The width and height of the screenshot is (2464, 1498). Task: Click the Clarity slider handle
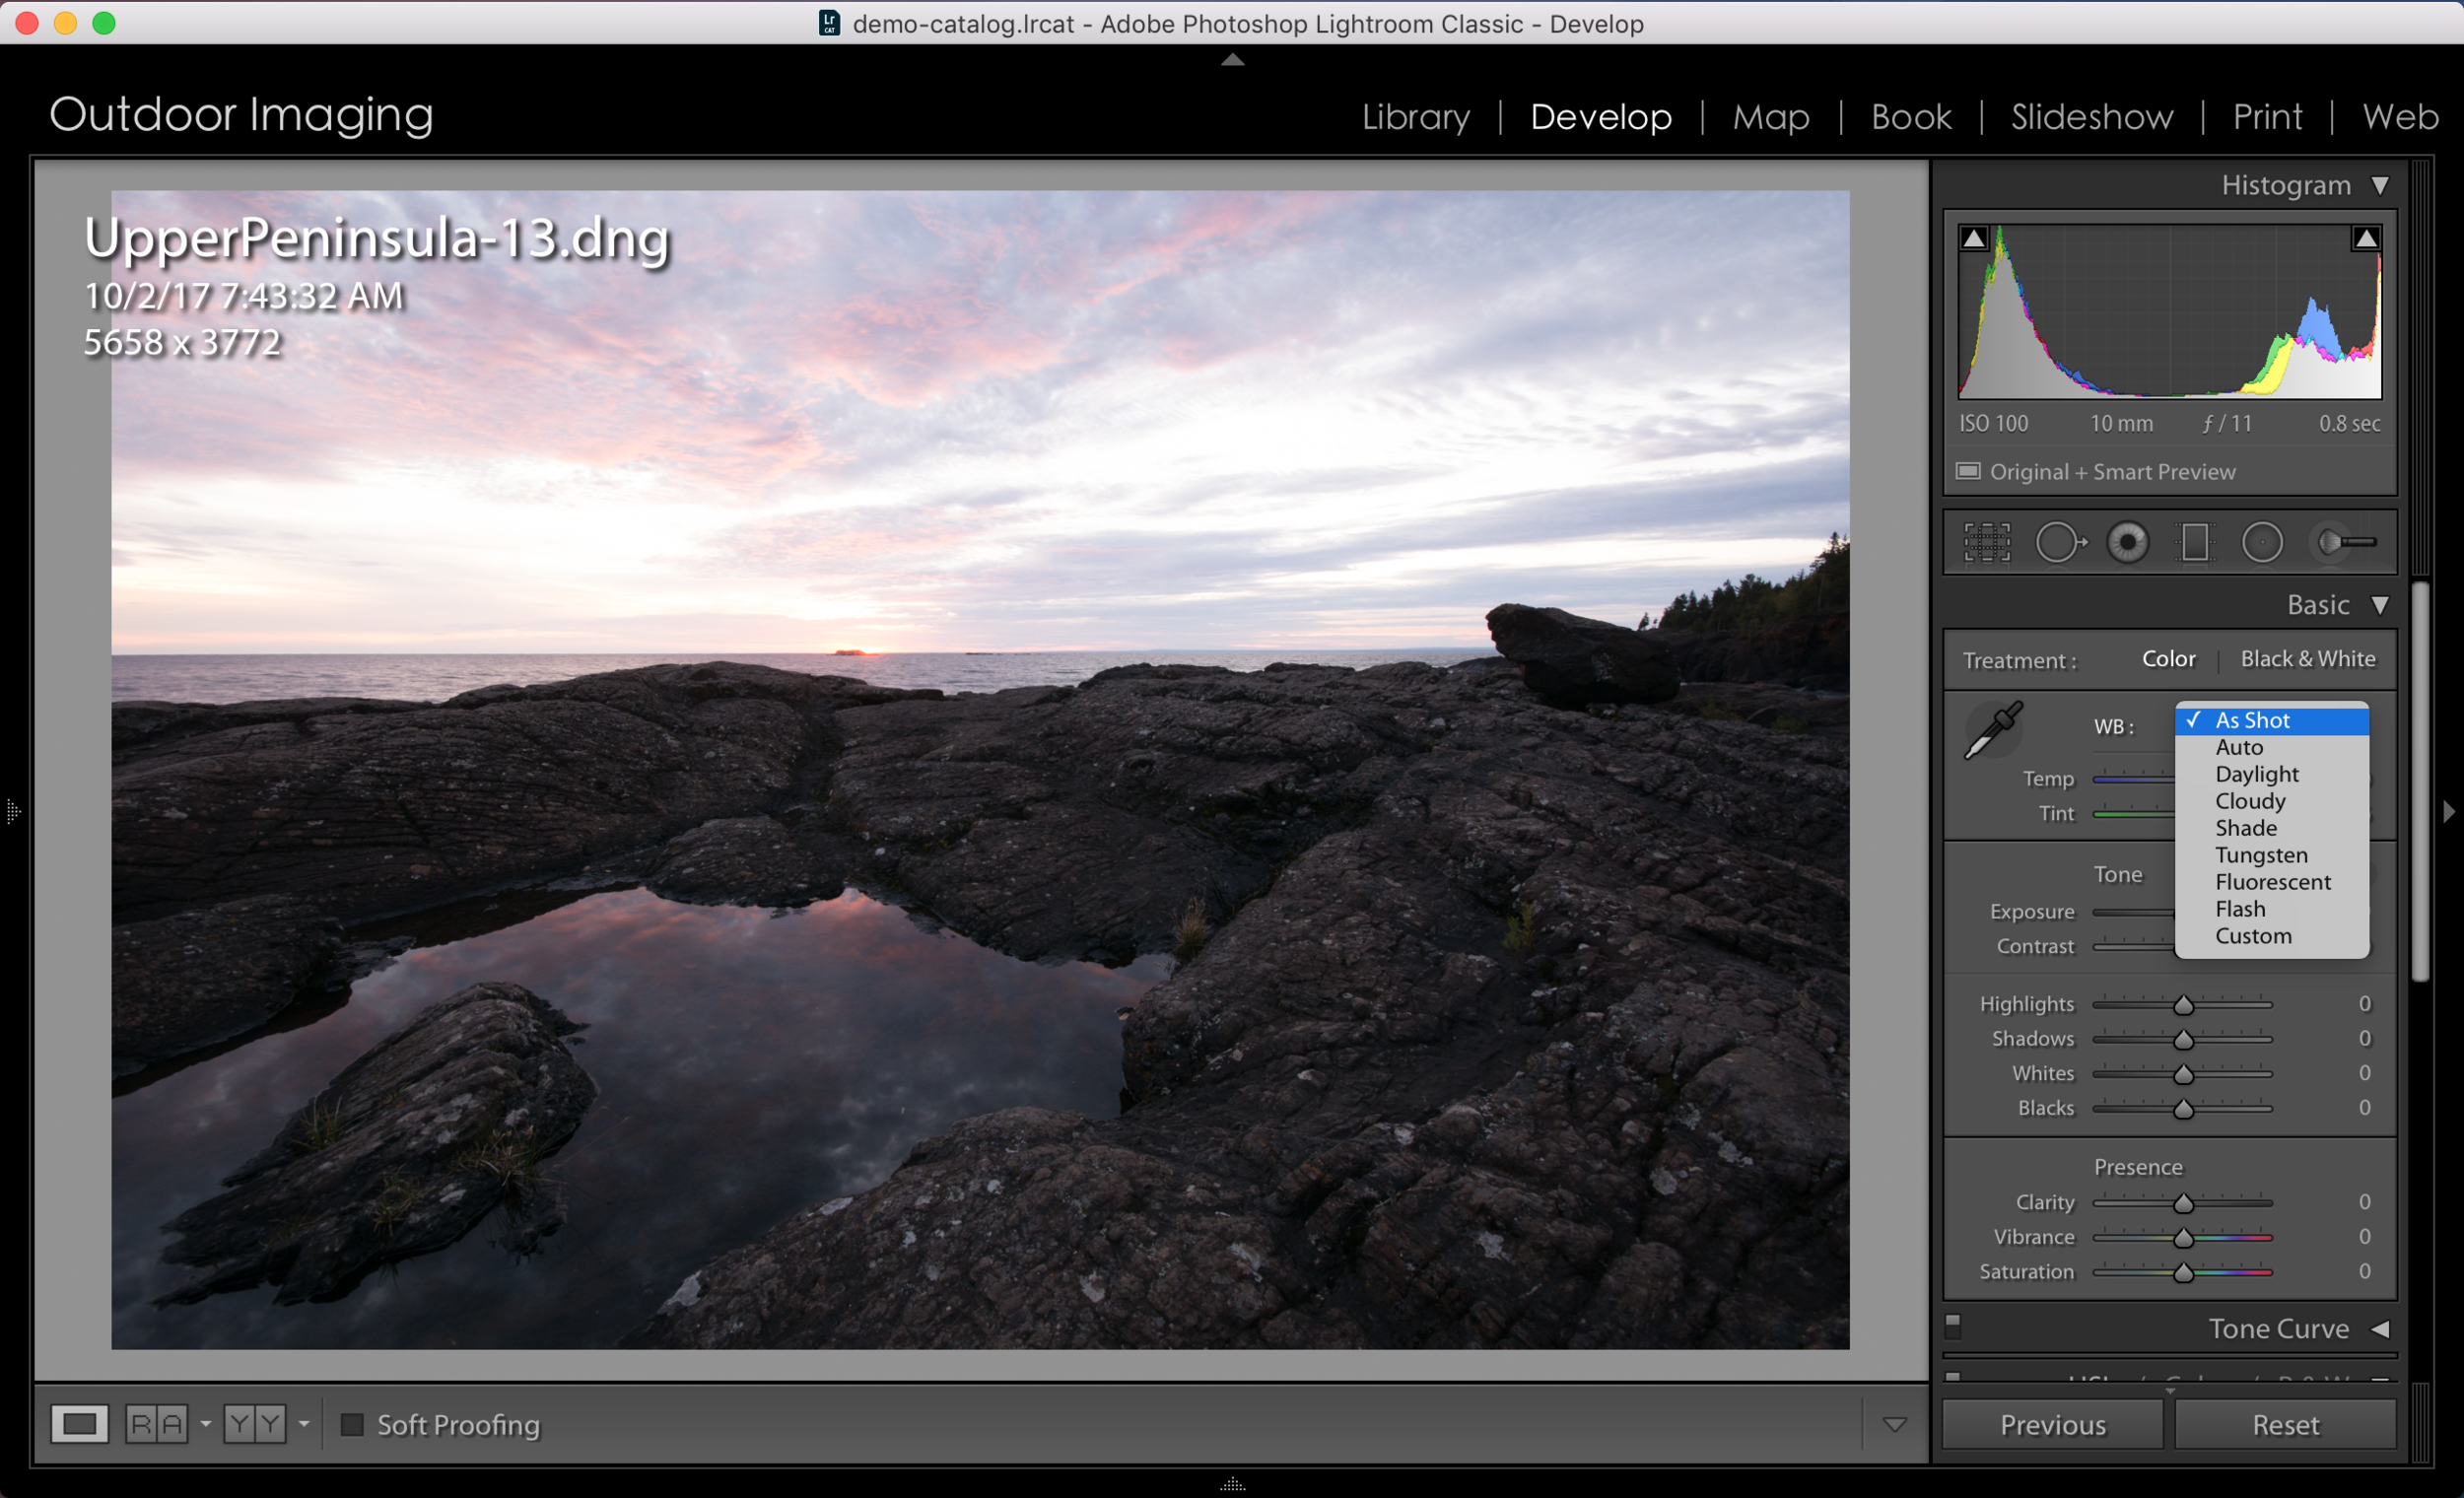pos(2183,1204)
